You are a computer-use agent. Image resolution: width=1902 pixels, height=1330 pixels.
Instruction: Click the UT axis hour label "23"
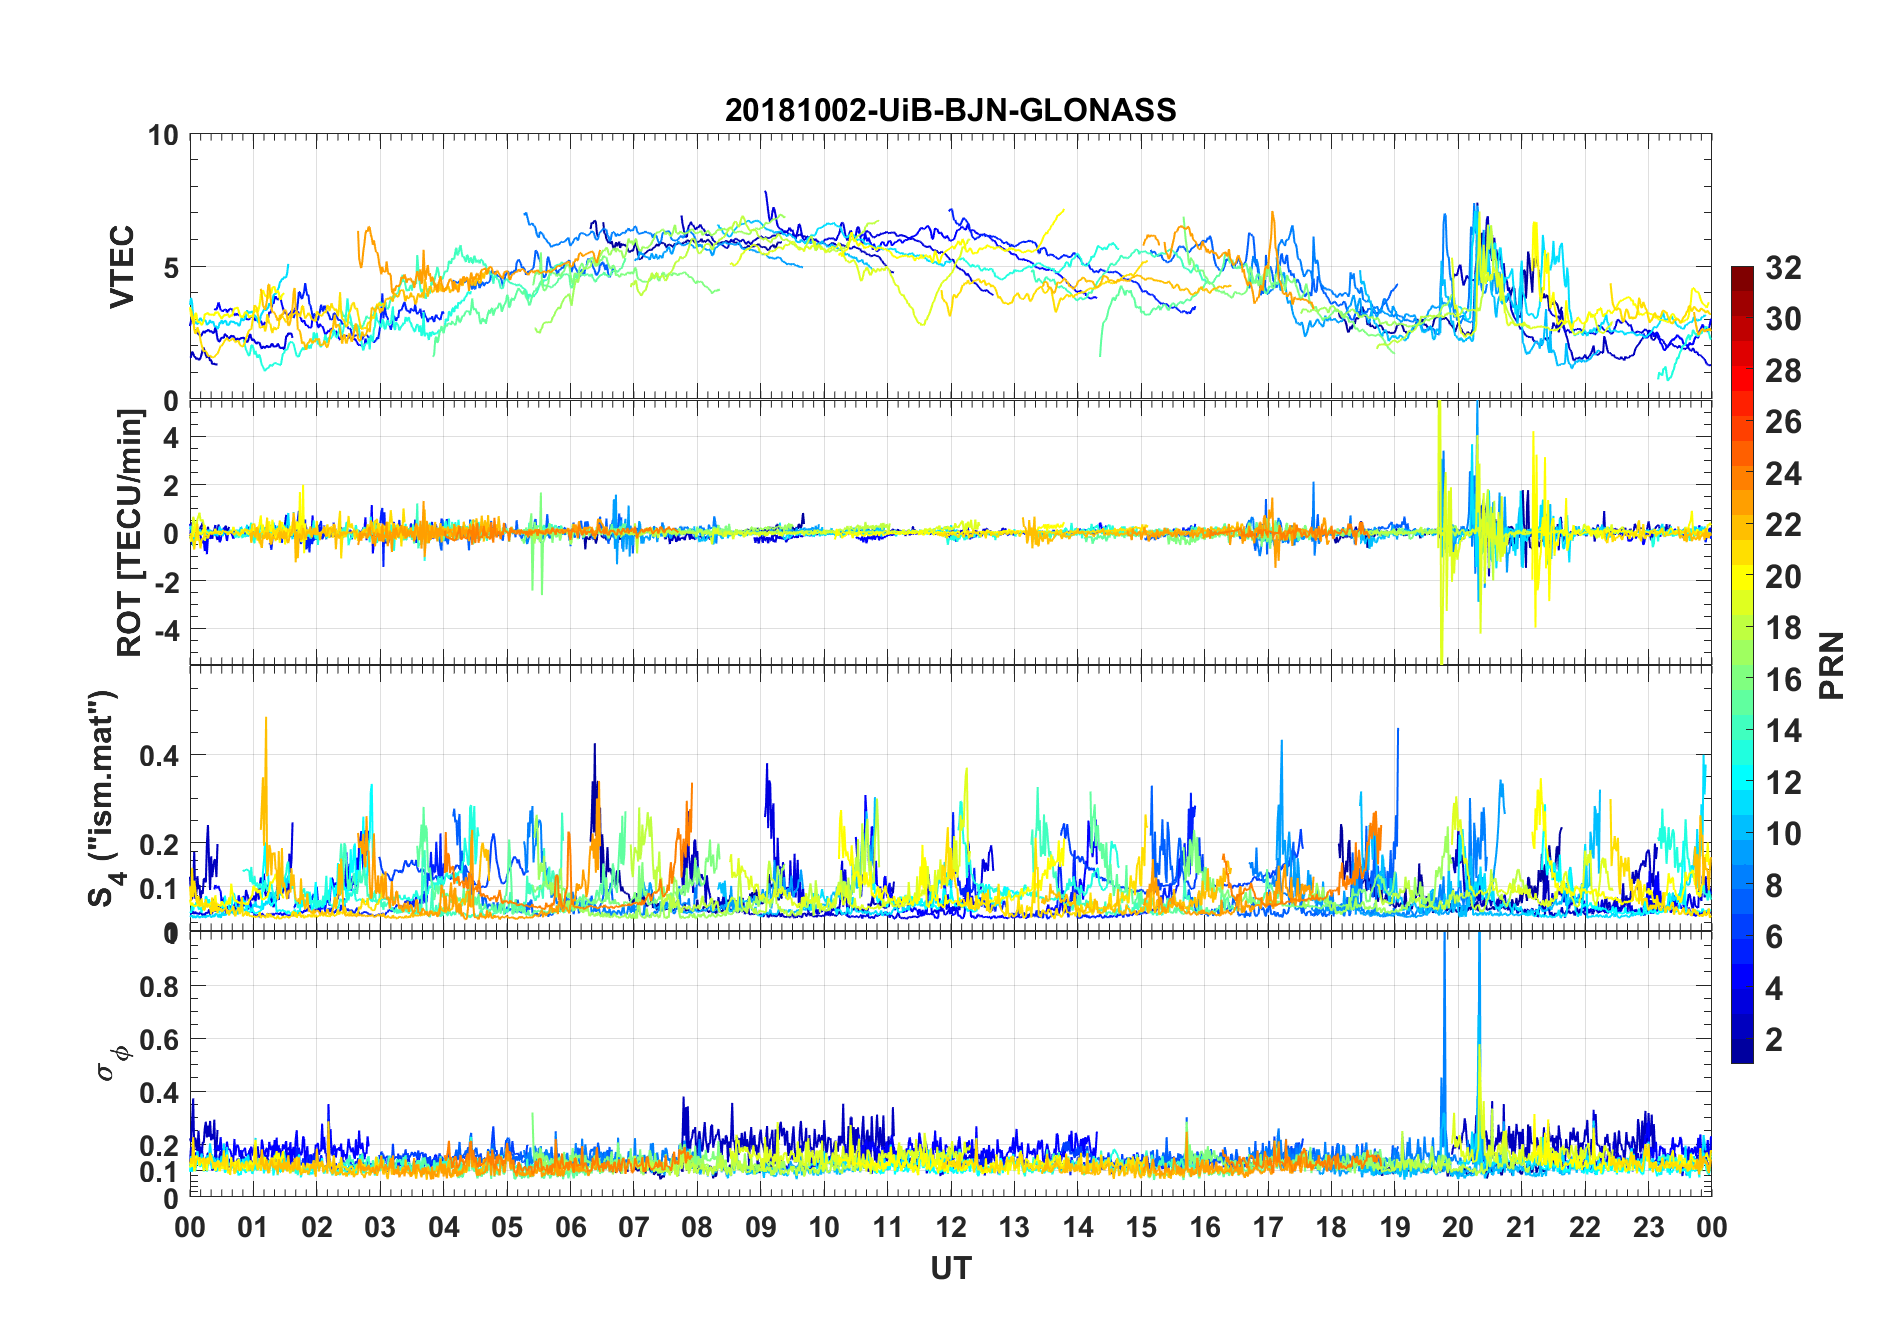(1648, 1227)
